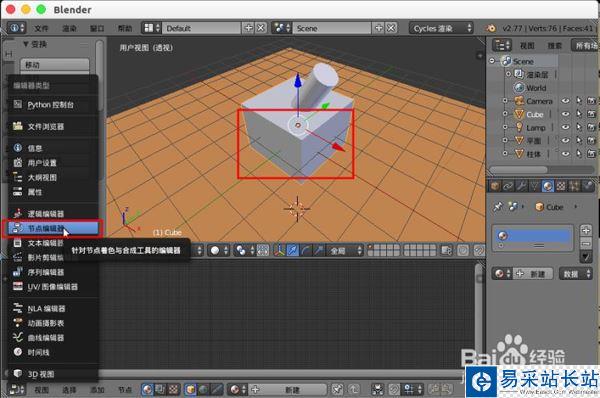Screen dimensions: 600x398
Task: Toggle Camera visibility eye icon
Action: [x=565, y=101]
